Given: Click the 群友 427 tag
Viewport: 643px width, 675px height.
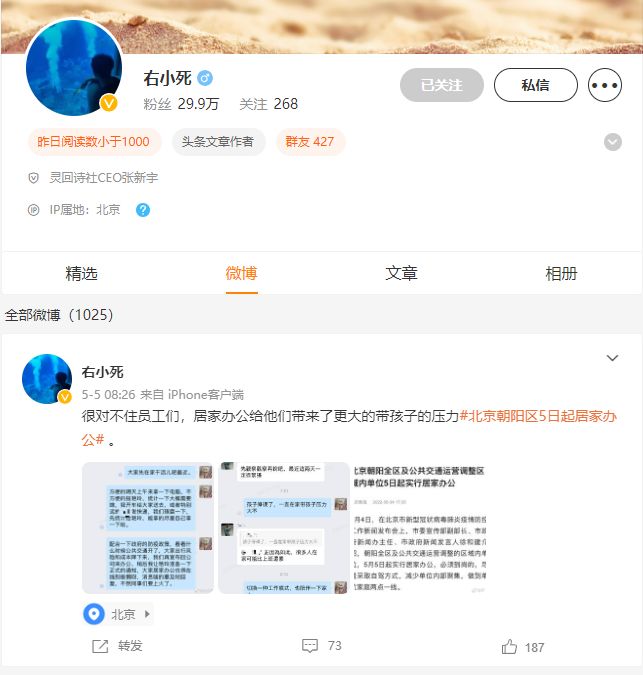Looking at the screenshot, I should pyautogui.click(x=310, y=142).
